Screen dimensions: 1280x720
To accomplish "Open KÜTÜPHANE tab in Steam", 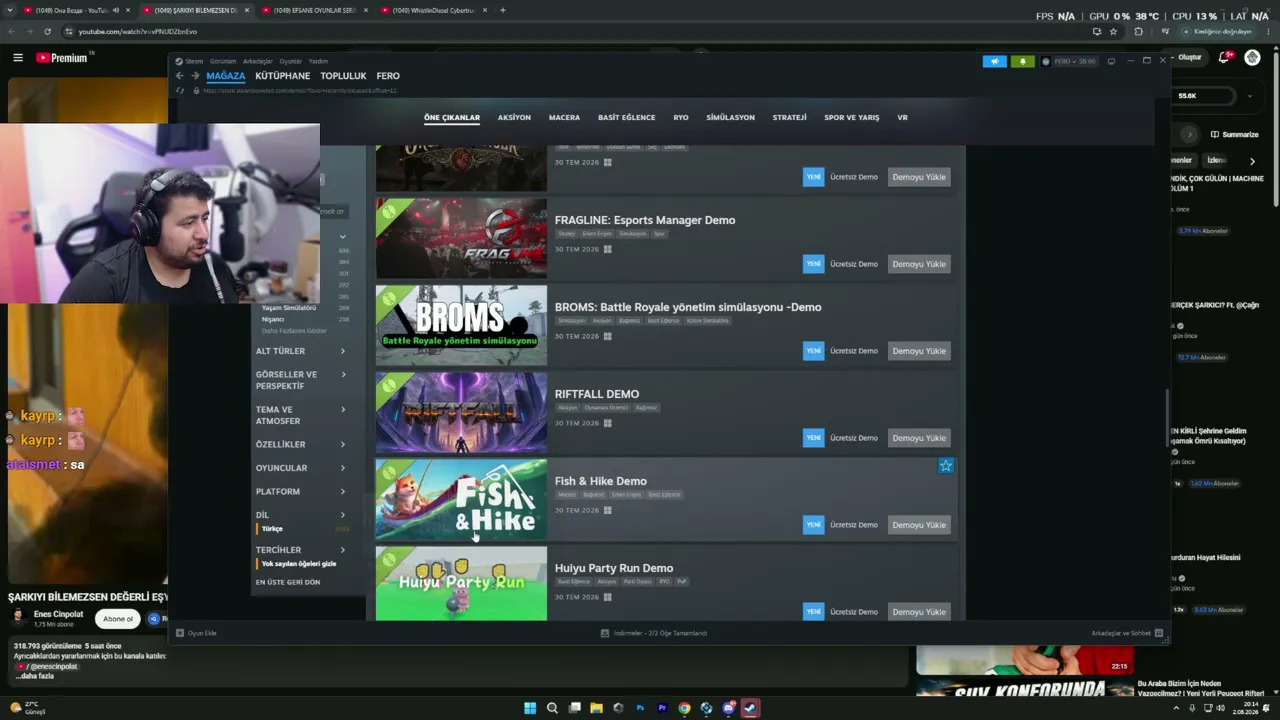I will point(283,76).
